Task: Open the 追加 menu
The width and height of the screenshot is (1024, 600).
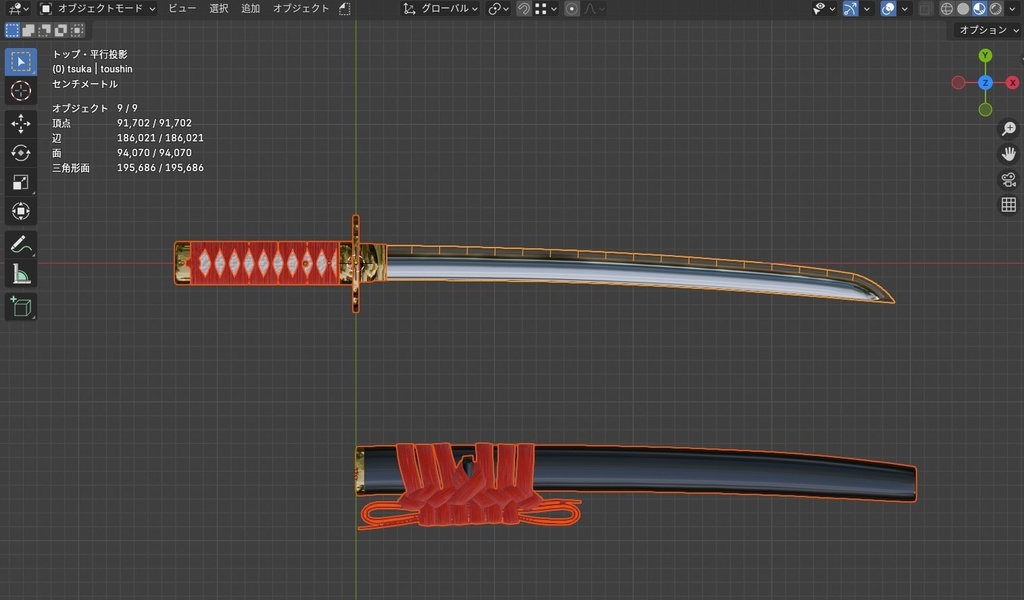Action: coord(250,8)
